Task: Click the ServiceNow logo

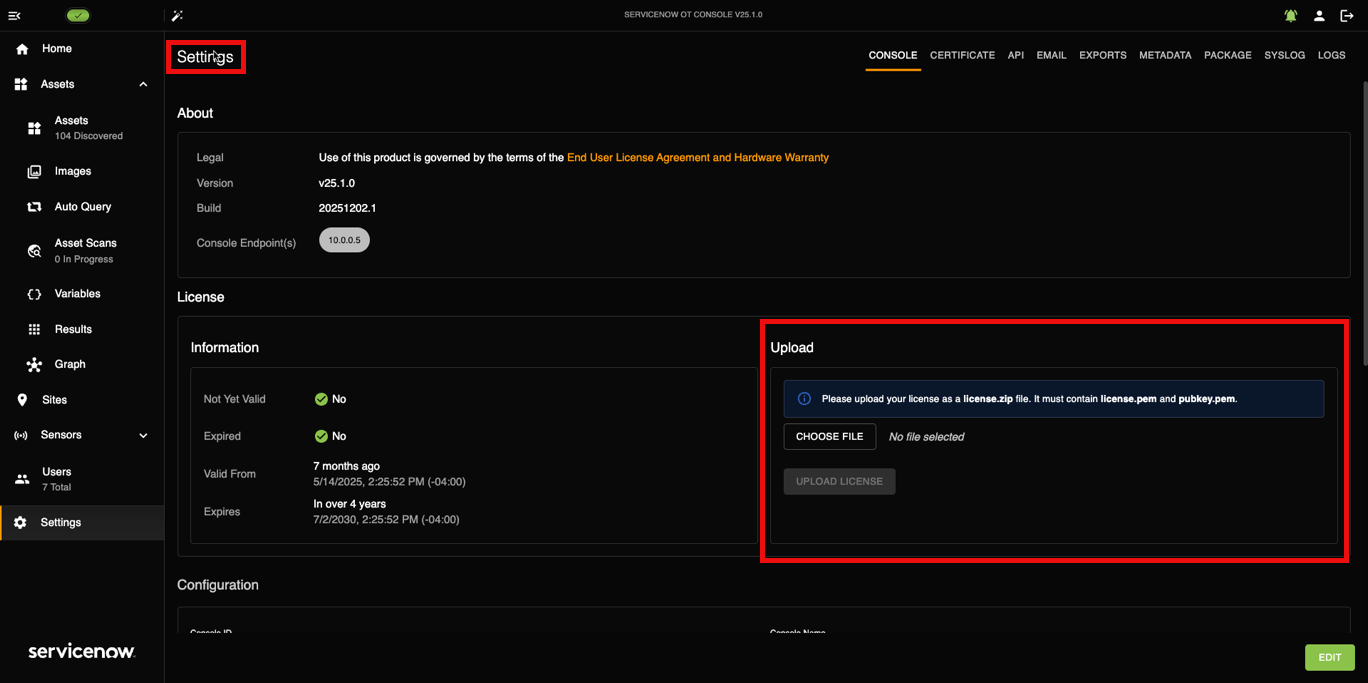Action: pyautogui.click(x=81, y=651)
